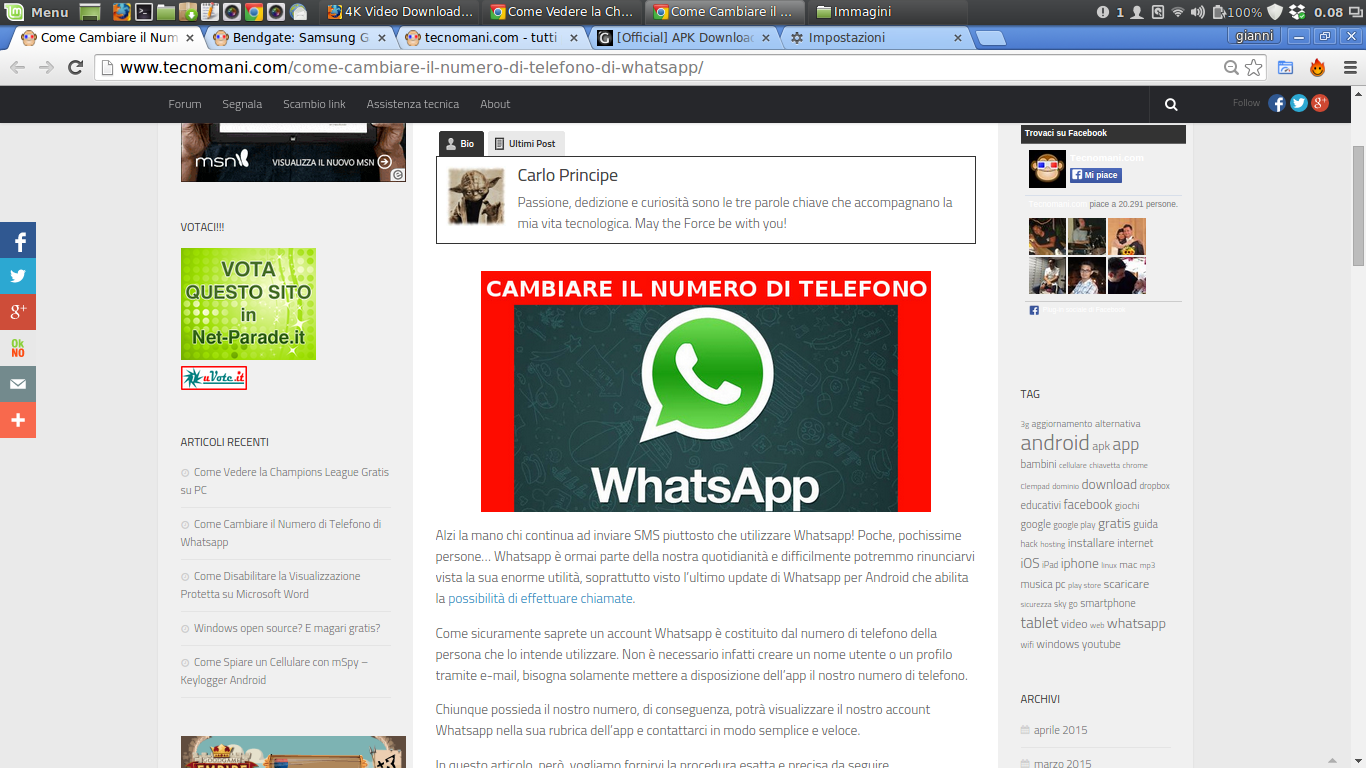This screenshot has height=768, width=1366.
Task: Open the file manager folder launcher
Action: click(x=166, y=12)
